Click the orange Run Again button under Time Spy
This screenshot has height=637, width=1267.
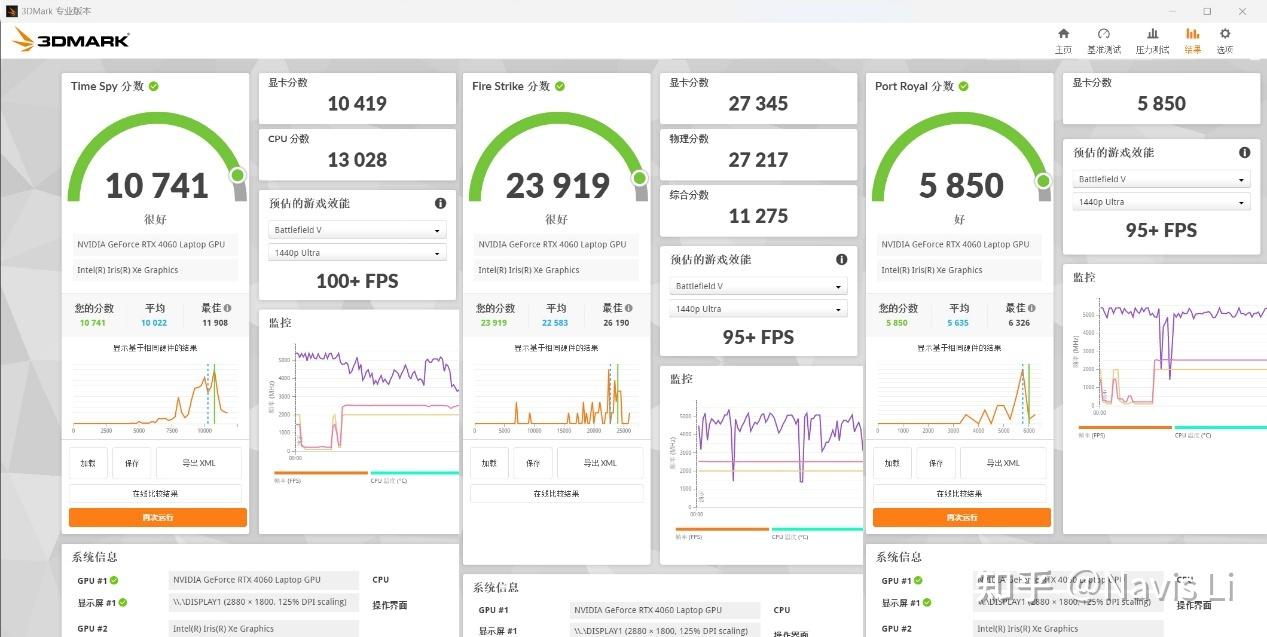pos(158,517)
